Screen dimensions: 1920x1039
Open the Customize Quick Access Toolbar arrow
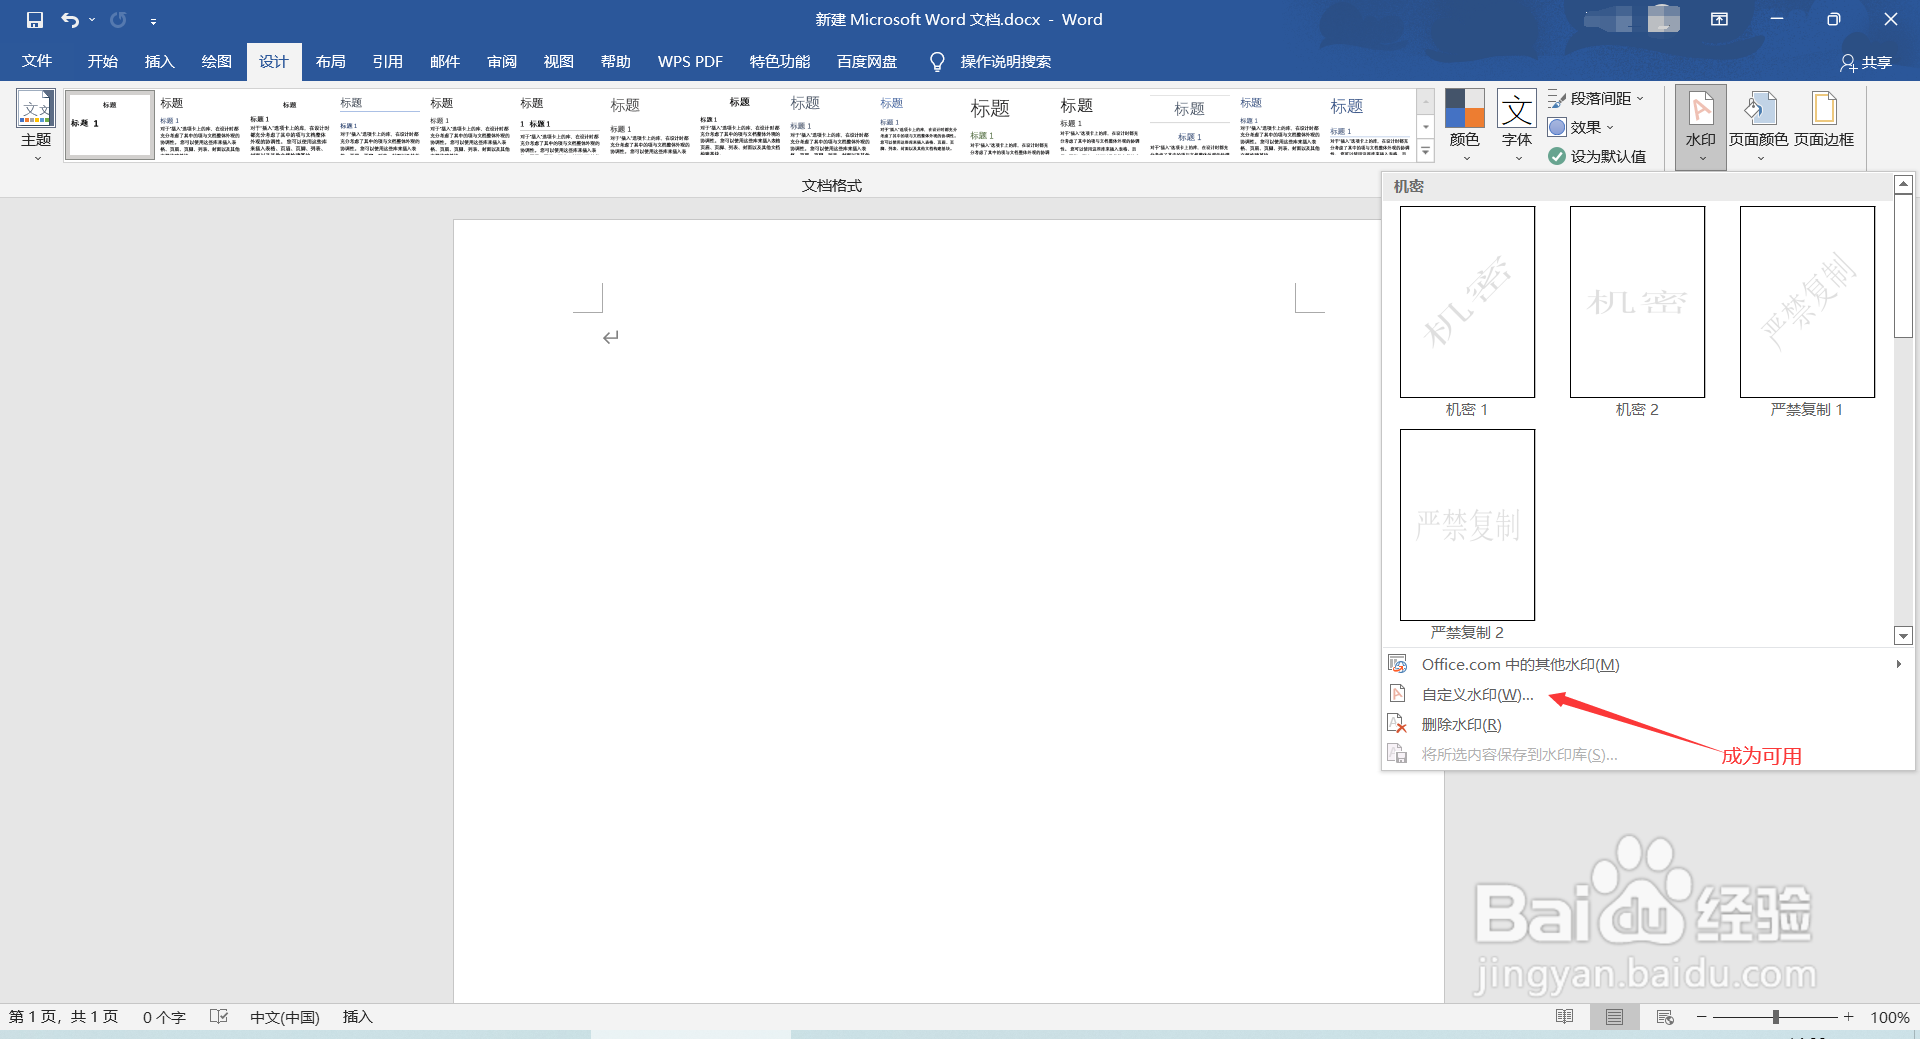[x=153, y=21]
